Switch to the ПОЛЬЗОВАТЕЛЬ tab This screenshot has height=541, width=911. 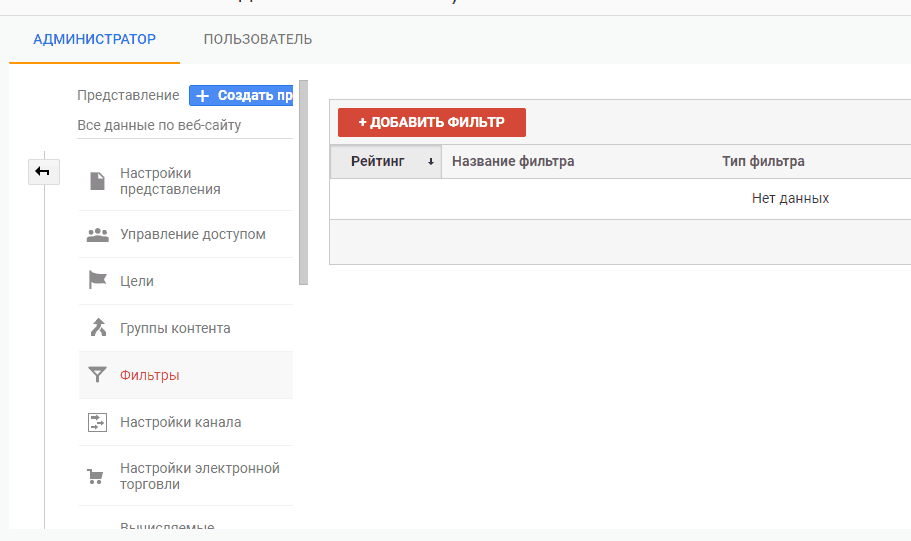coord(257,40)
